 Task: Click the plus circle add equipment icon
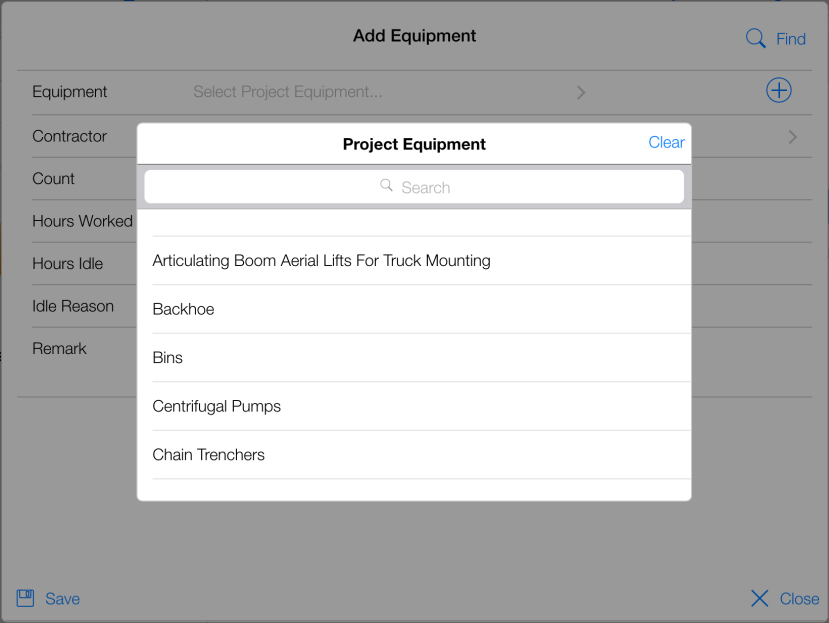[x=778, y=91]
